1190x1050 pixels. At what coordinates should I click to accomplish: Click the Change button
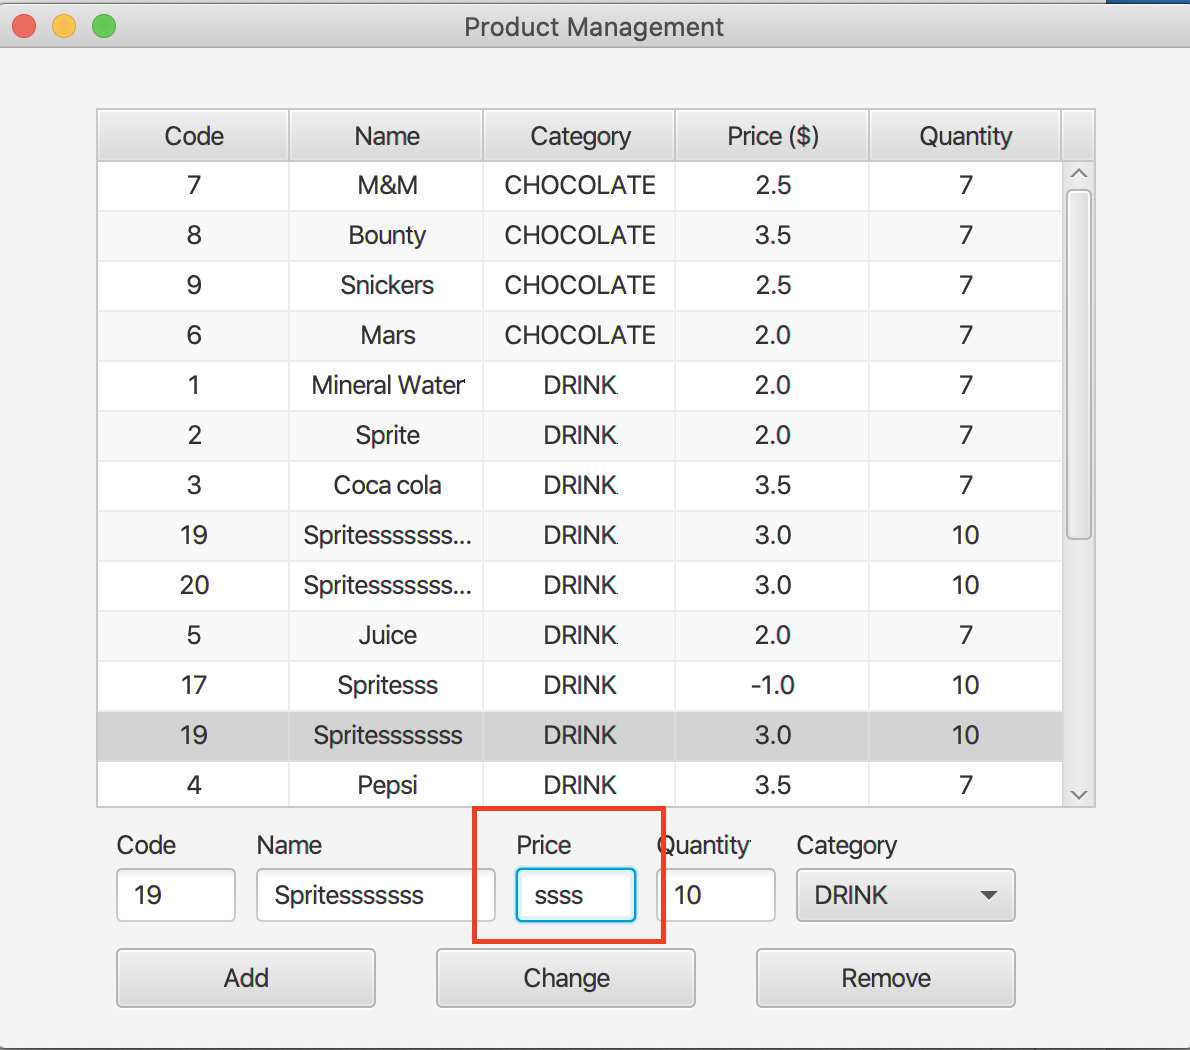coord(566,978)
